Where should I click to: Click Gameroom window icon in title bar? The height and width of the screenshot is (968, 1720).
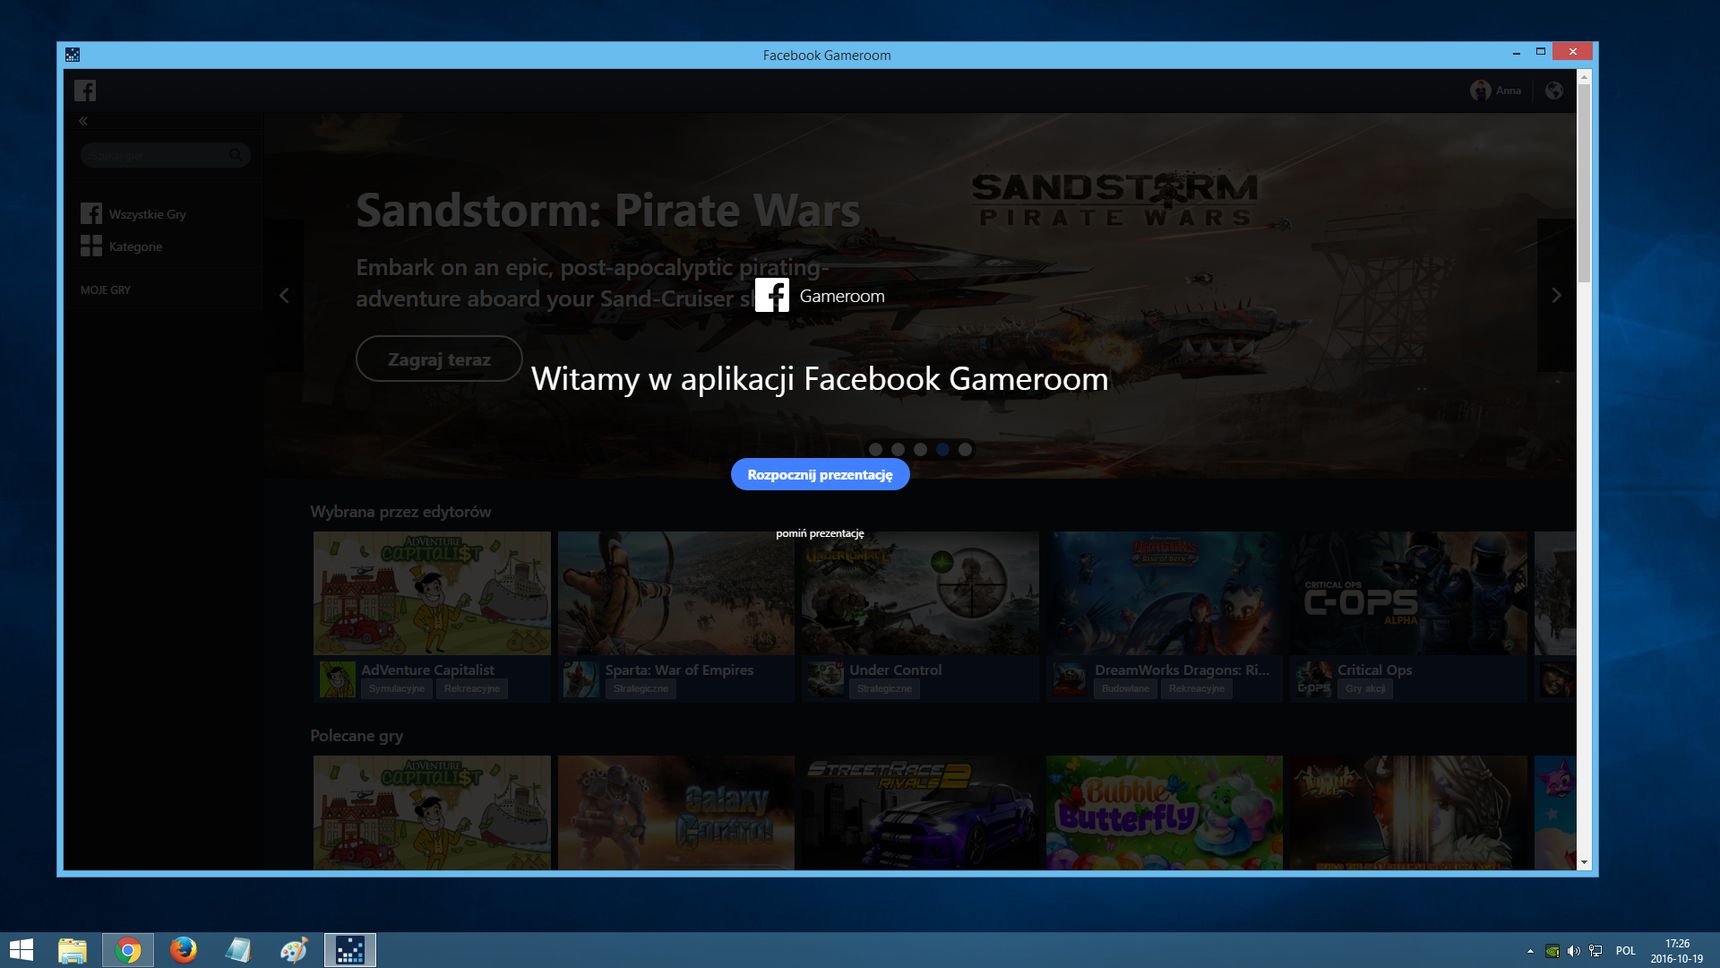[72, 55]
